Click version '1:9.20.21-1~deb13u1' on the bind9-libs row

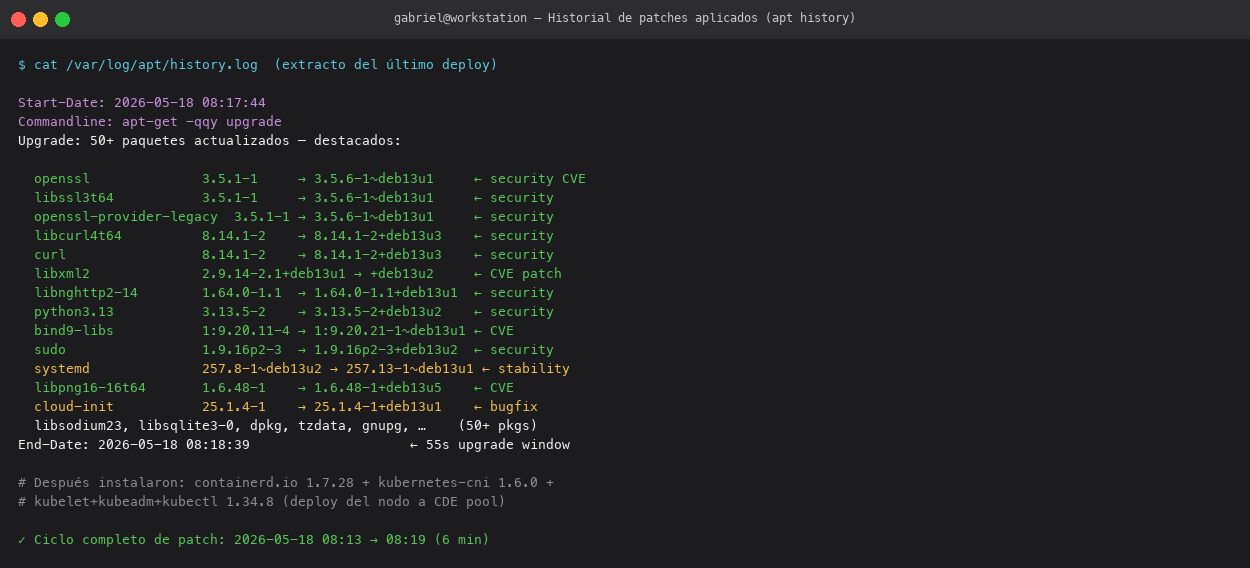point(390,331)
